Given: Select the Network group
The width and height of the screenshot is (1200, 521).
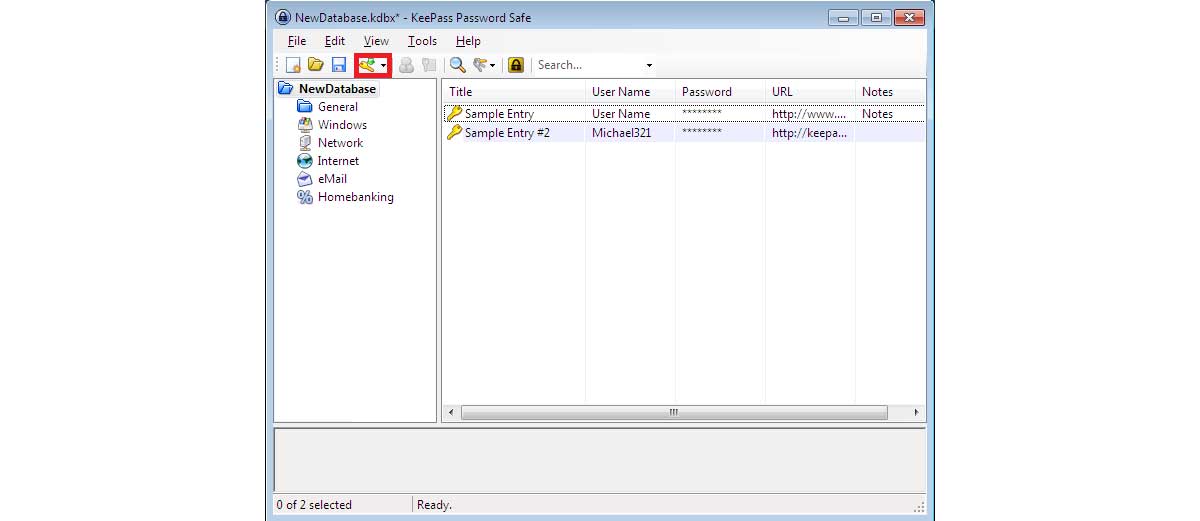Looking at the screenshot, I should (340, 143).
